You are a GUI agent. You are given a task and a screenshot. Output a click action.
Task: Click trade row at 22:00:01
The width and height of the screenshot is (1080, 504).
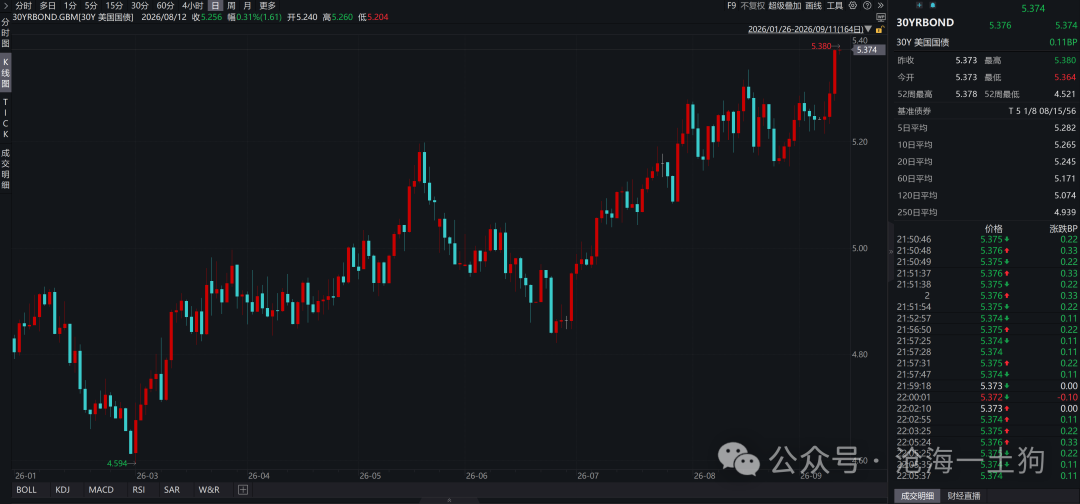[x=986, y=397]
